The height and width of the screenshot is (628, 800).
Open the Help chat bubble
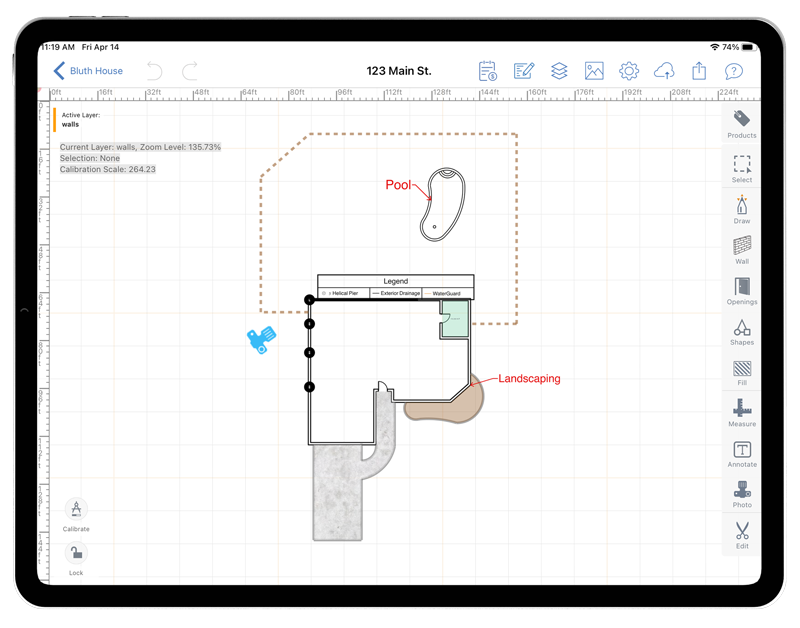pos(733,70)
